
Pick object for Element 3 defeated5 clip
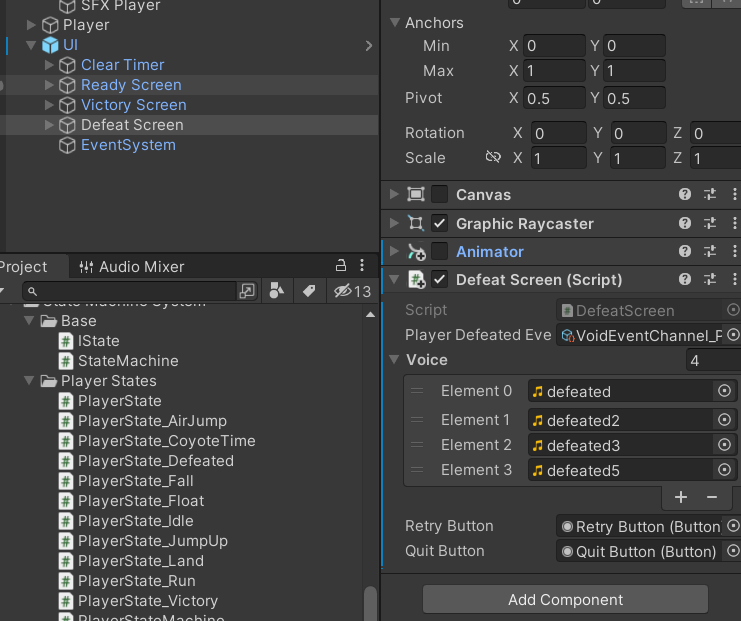(724, 470)
